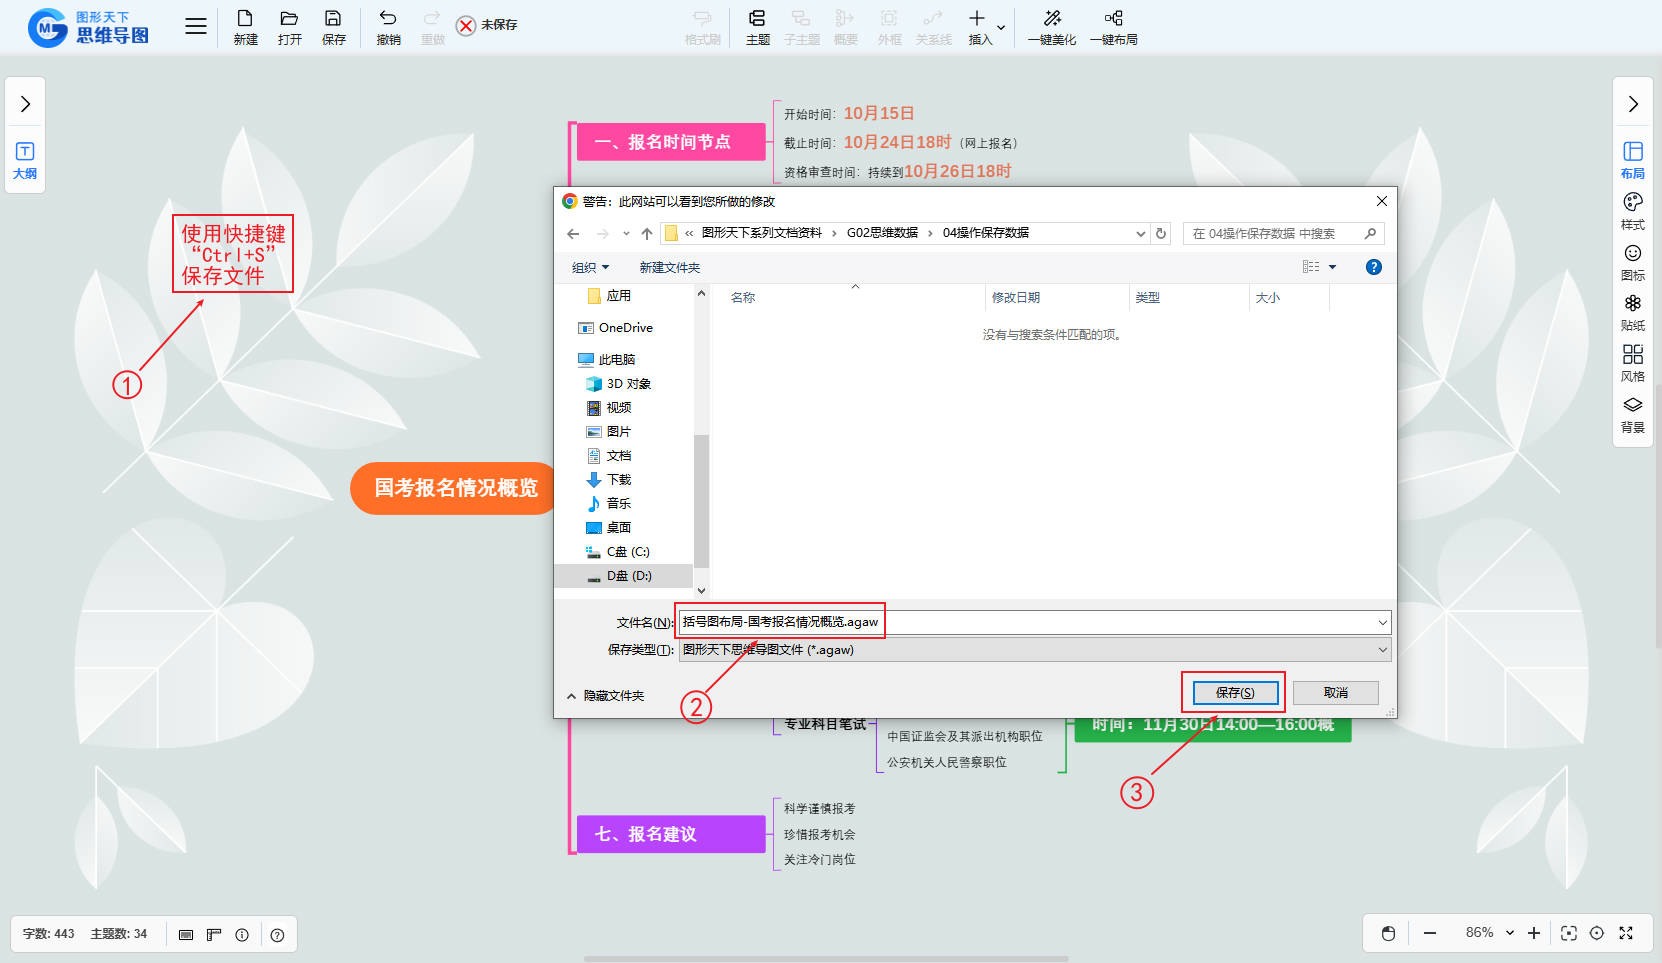The height and width of the screenshot is (963, 1662).
Task: Click the 新建 (New) toolbar icon
Action: point(245,26)
